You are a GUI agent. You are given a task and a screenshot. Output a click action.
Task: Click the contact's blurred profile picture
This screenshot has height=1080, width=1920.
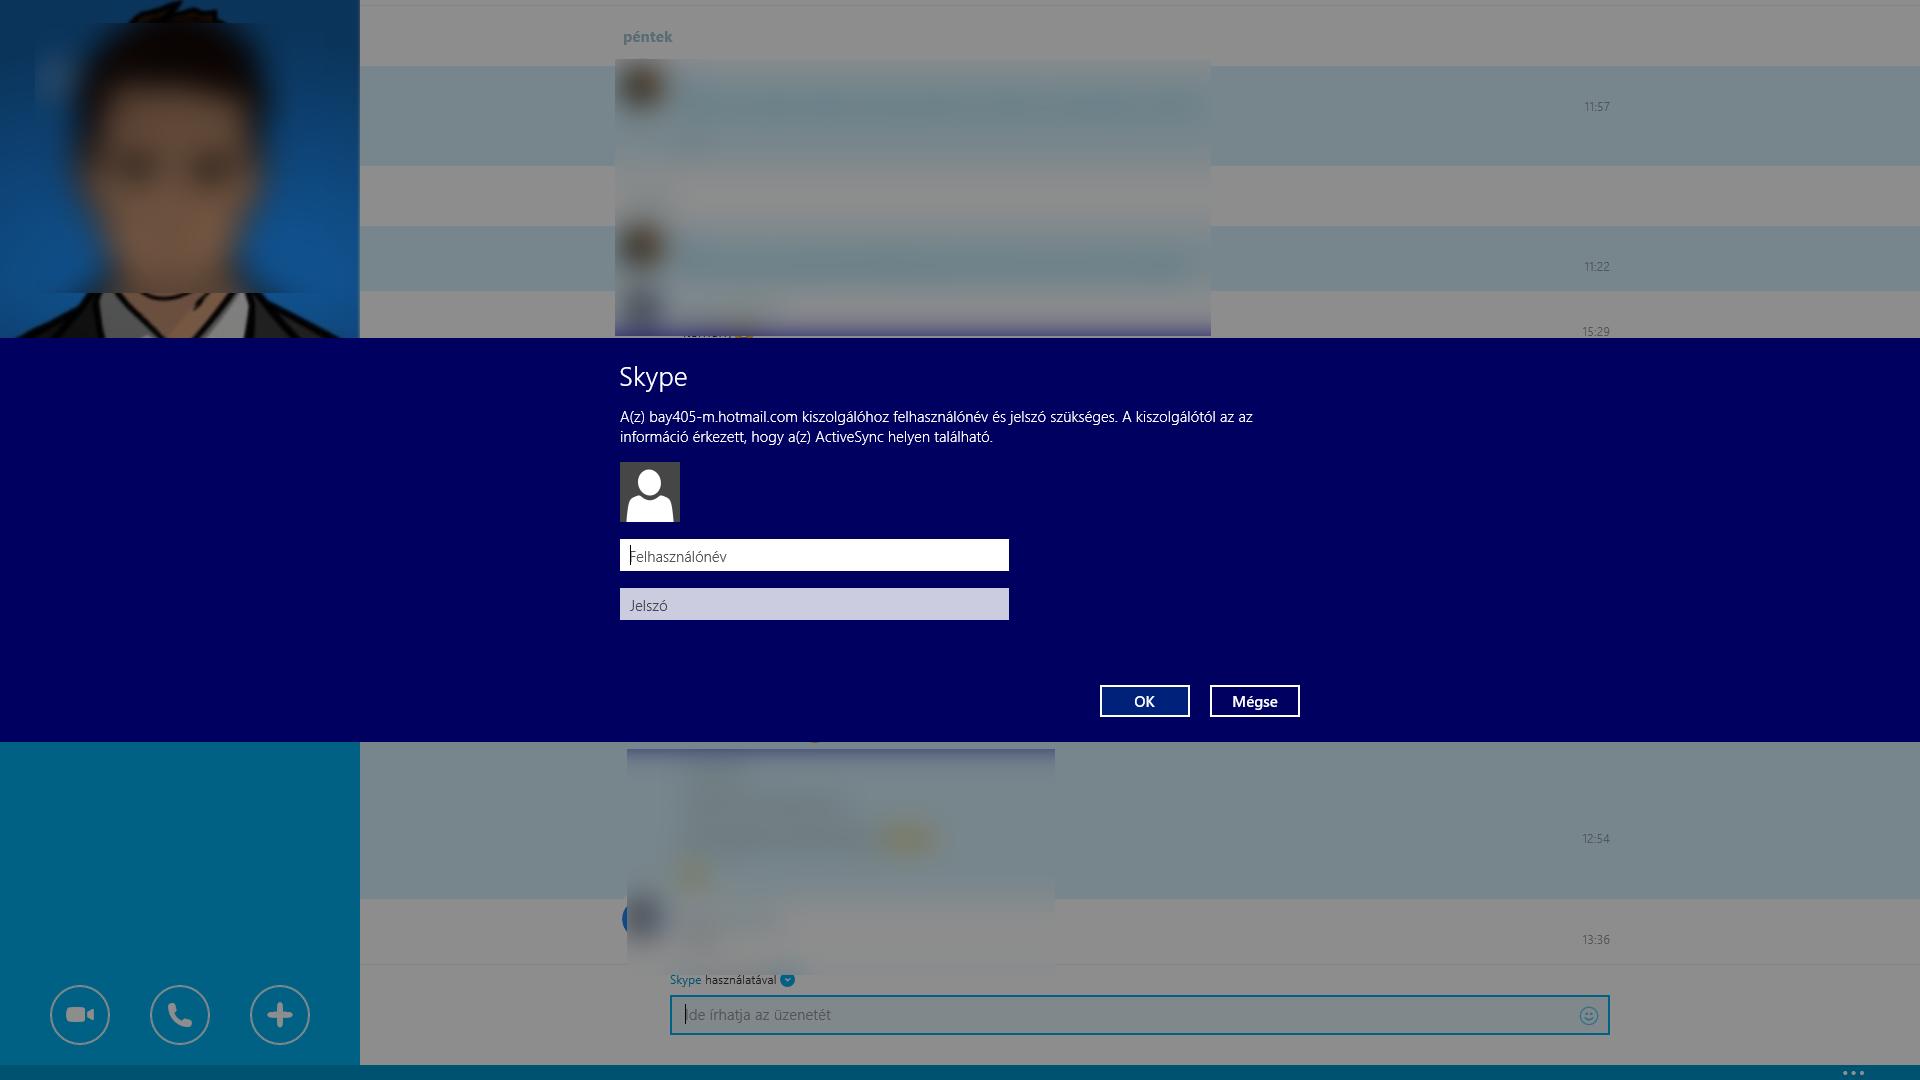point(180,170)
